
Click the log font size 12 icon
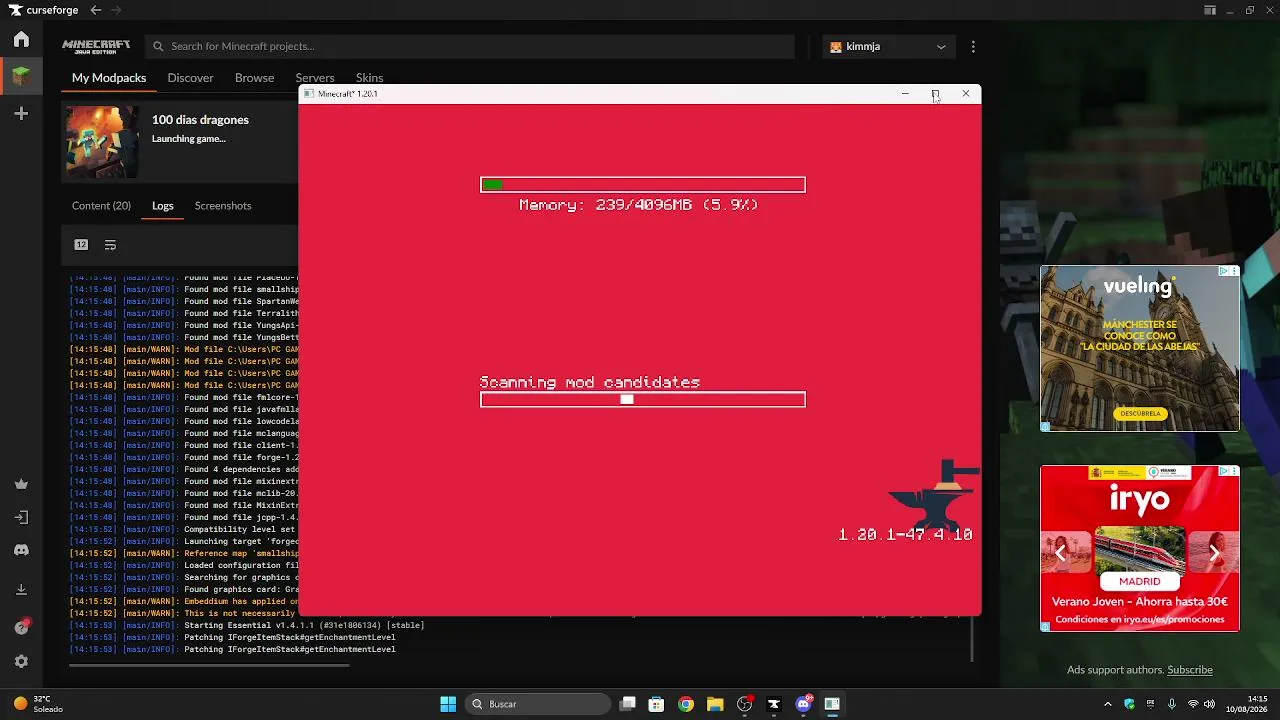(81, 245)
